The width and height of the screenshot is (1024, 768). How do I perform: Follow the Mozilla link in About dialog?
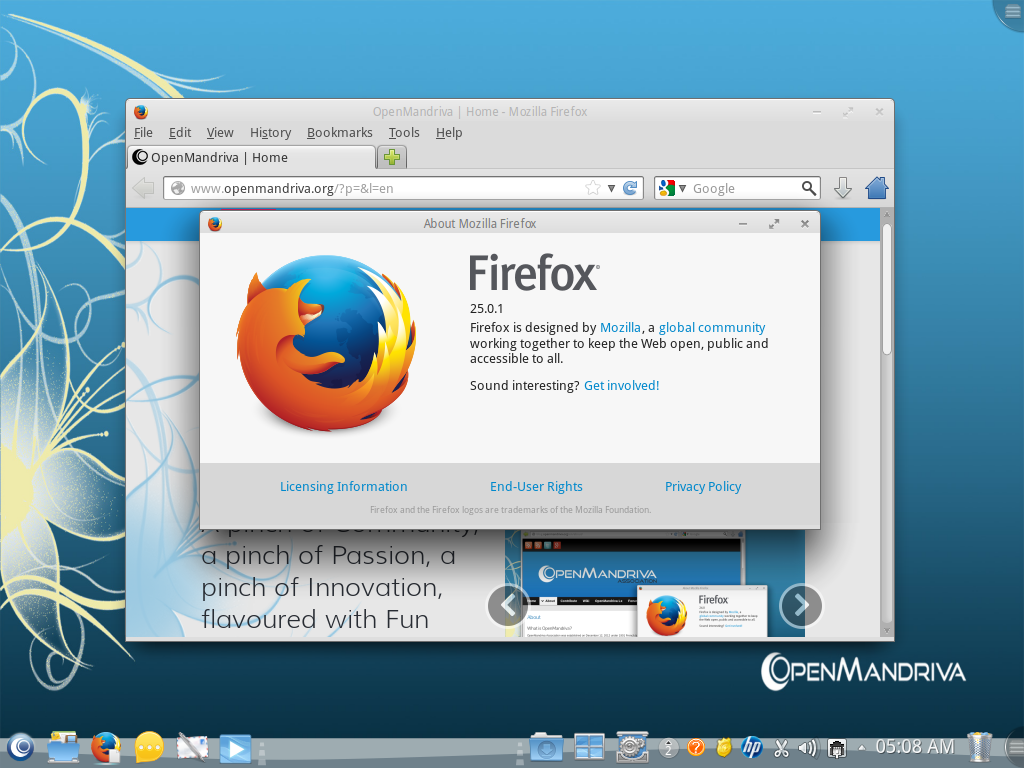coord(620,327)
